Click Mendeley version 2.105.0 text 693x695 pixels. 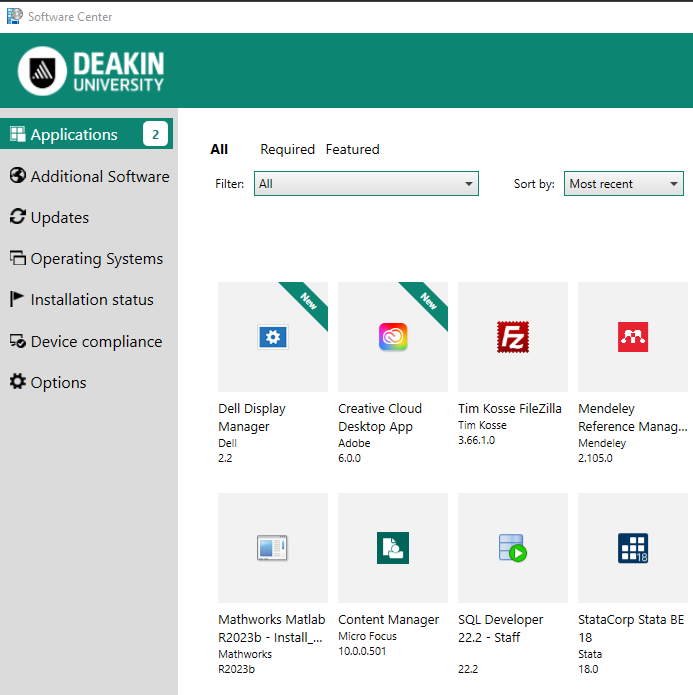tap(595, 458)
